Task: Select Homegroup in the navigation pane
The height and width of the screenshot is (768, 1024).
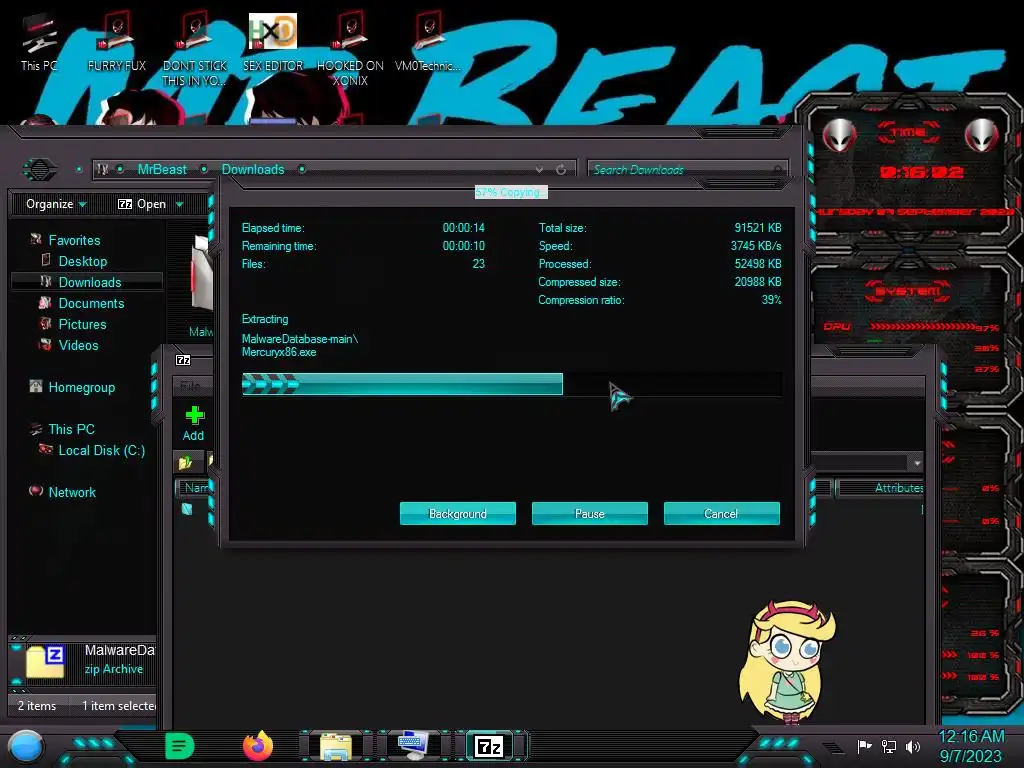Action: point(82,387)
